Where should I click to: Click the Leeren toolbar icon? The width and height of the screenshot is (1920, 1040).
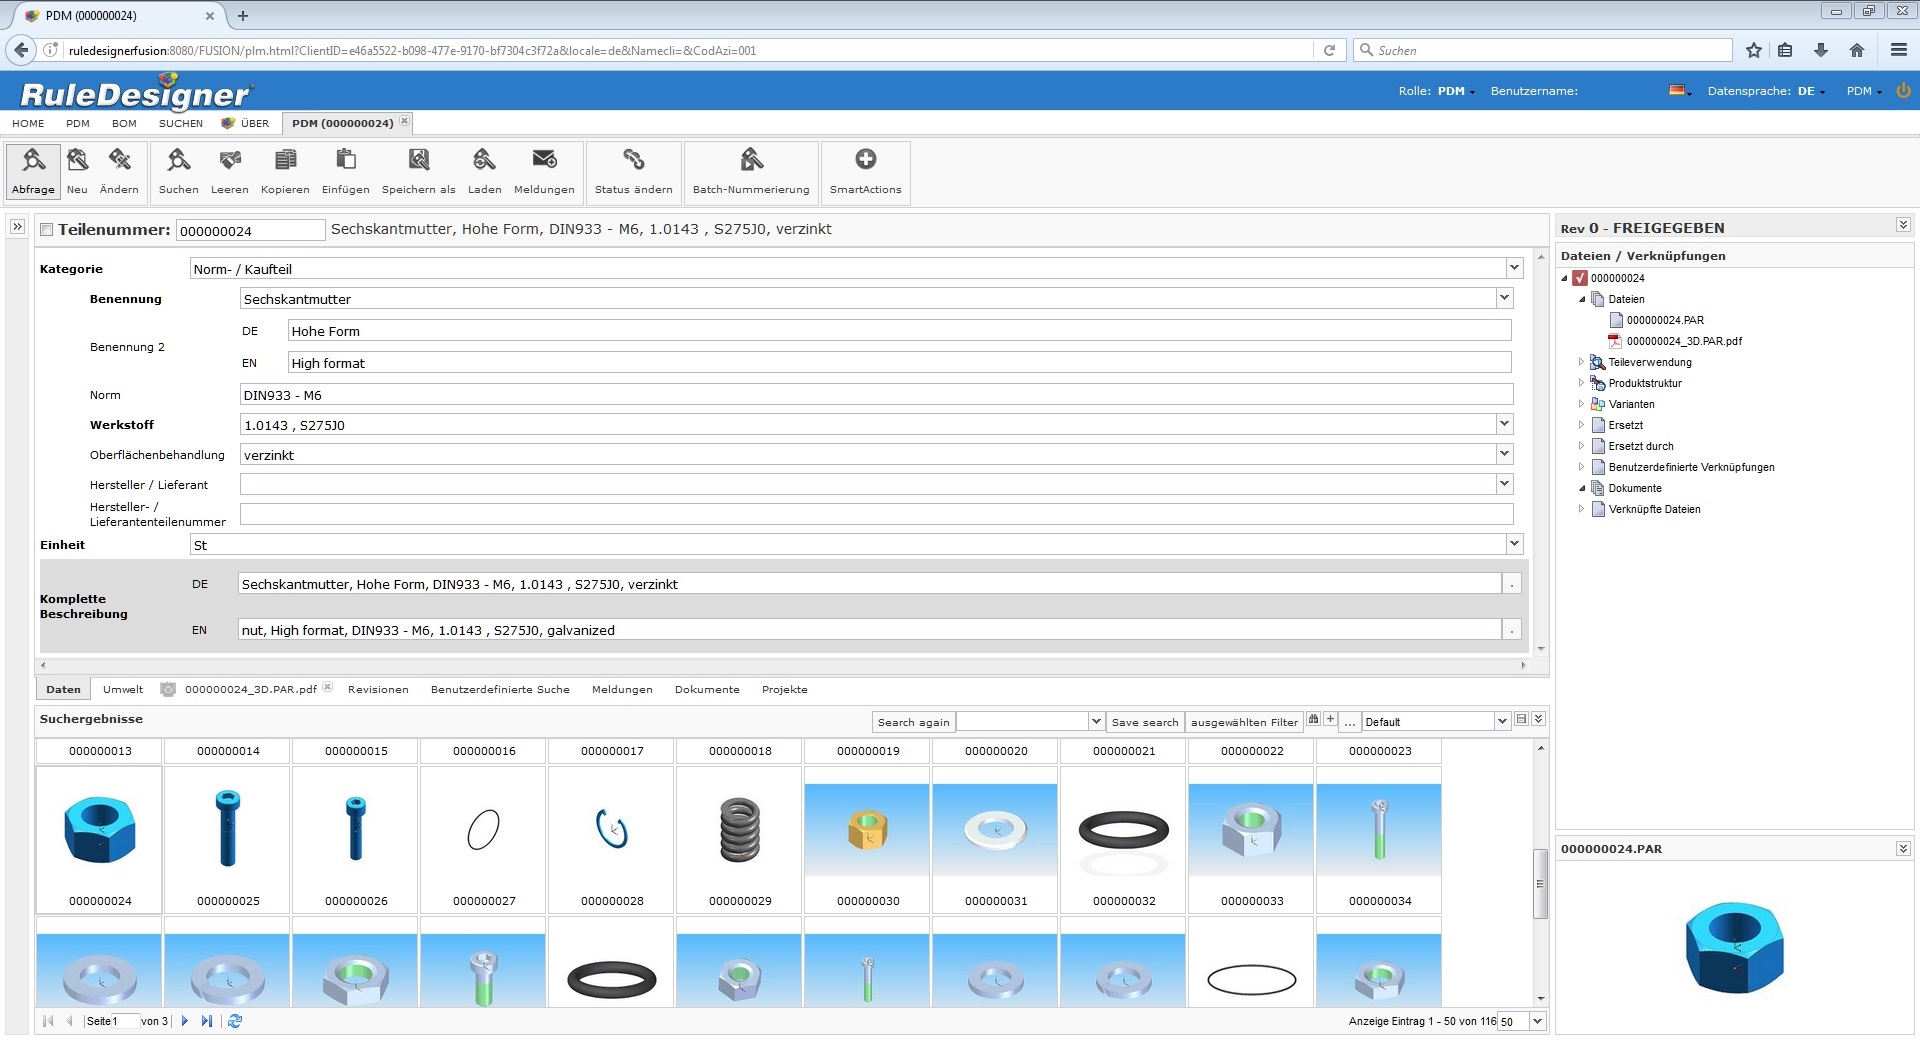coord(230,160)
